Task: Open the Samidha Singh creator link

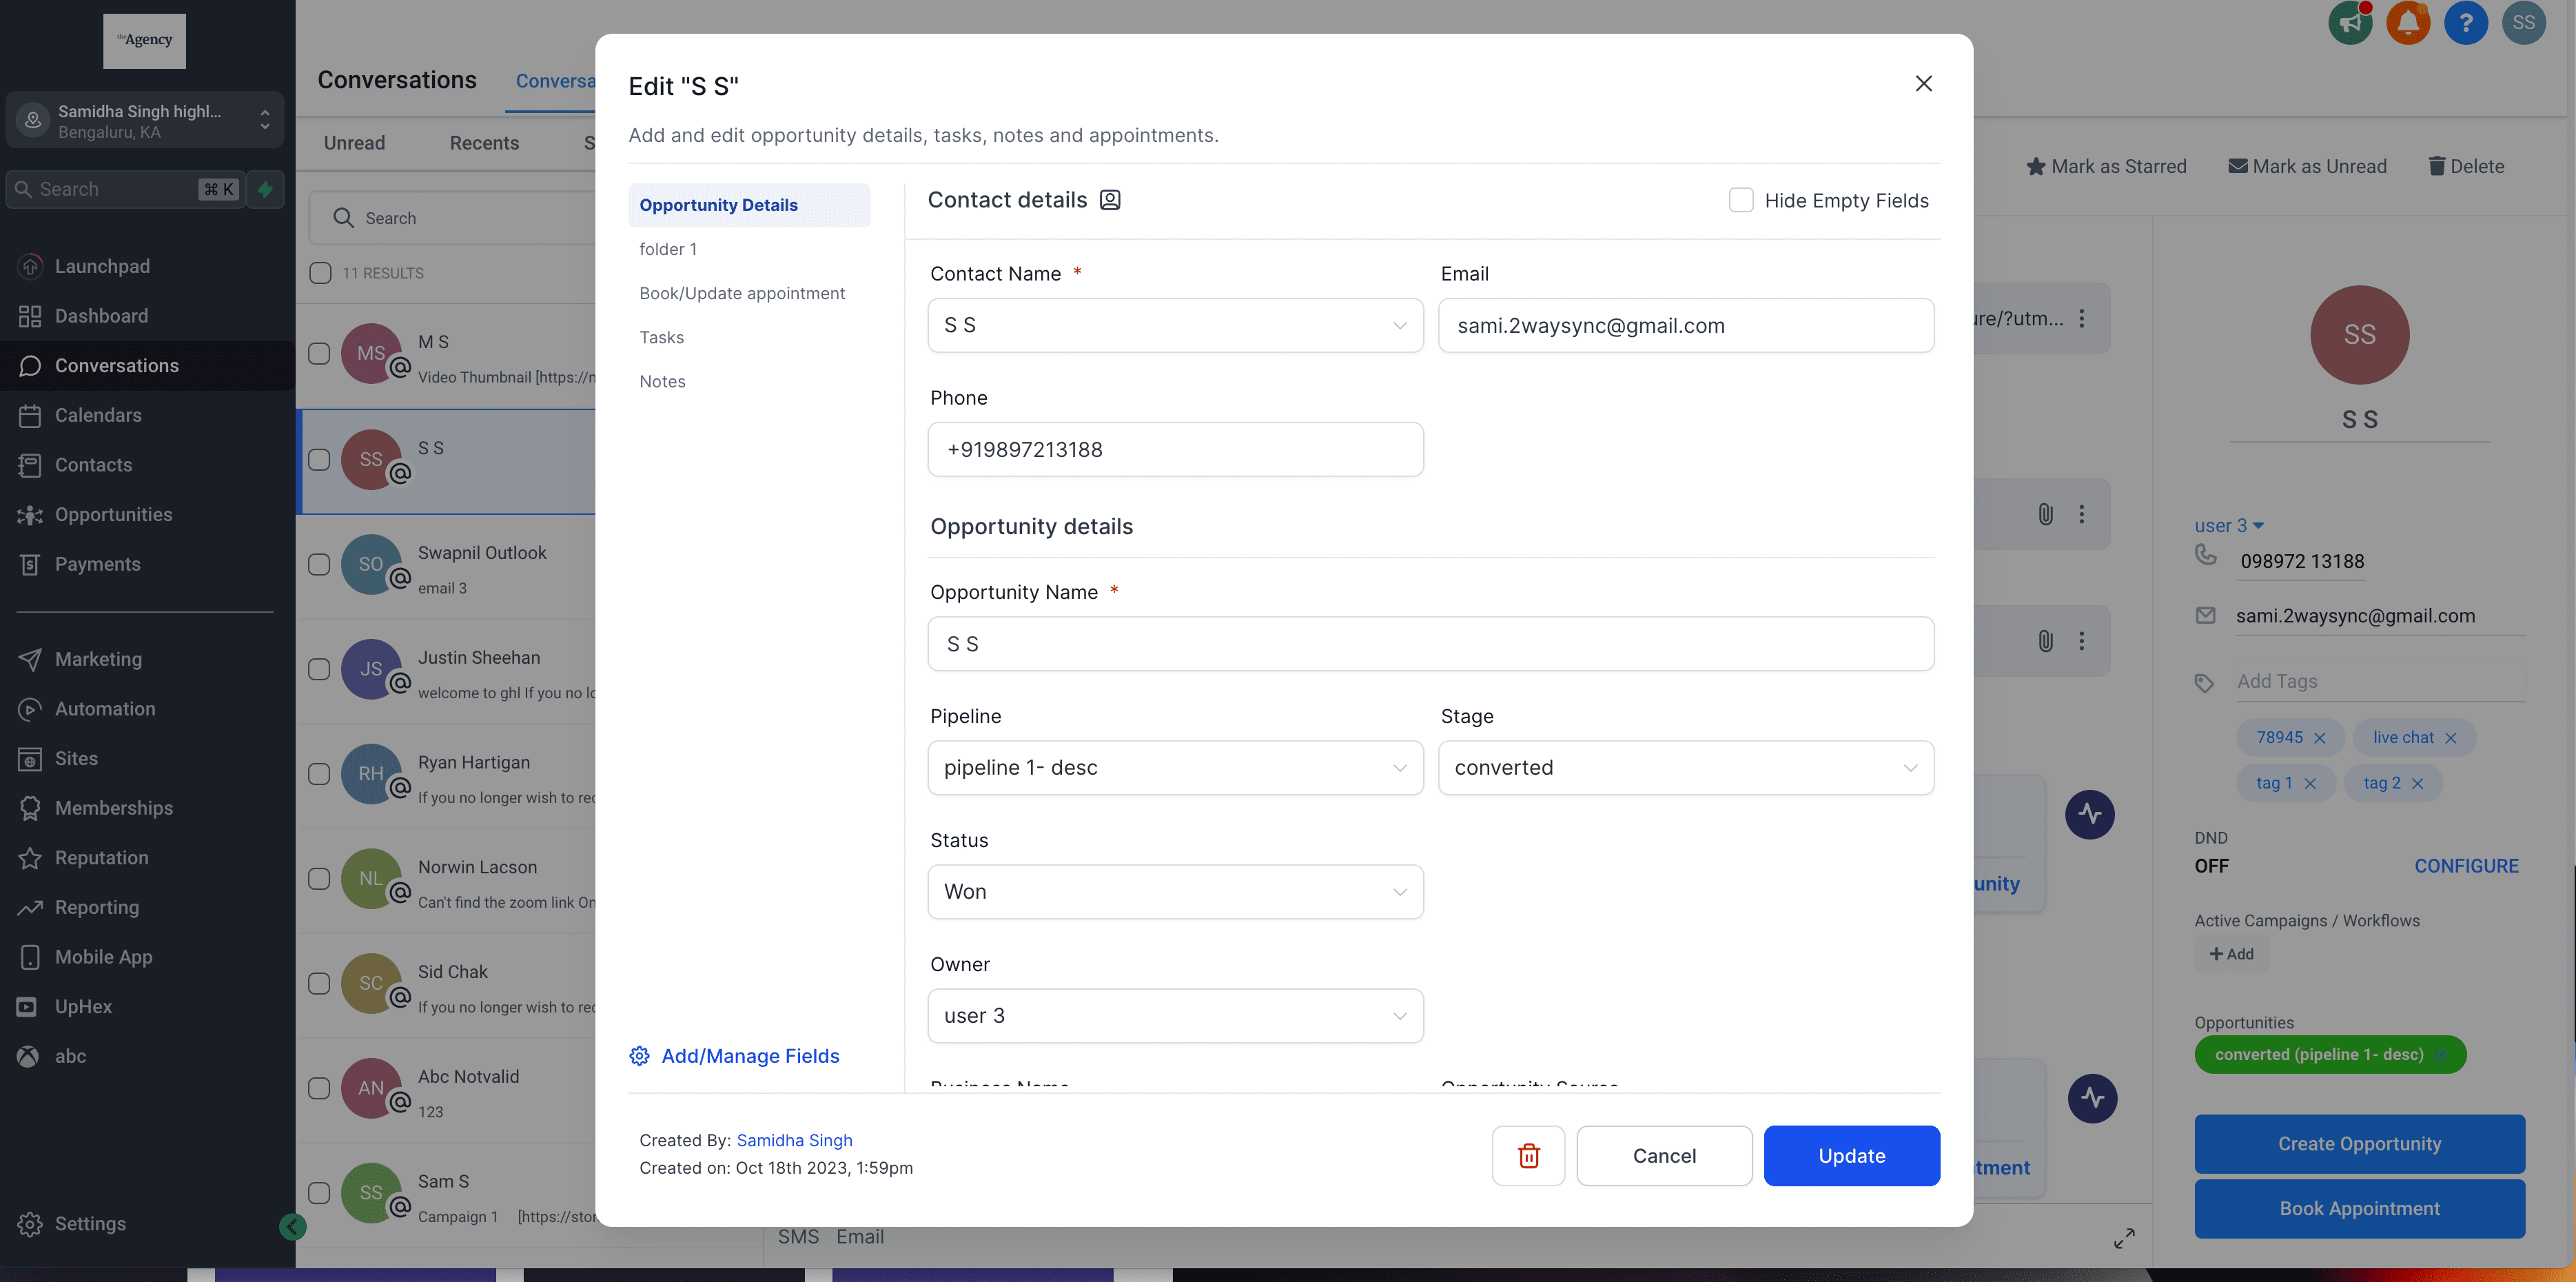Action: (794, 1140)
